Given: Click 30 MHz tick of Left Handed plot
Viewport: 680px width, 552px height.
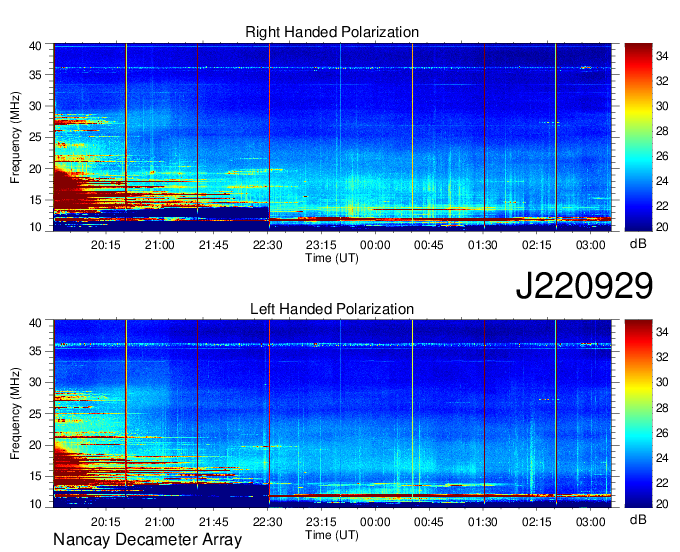Looking at the screenshot, I should (x=35, y=382).
